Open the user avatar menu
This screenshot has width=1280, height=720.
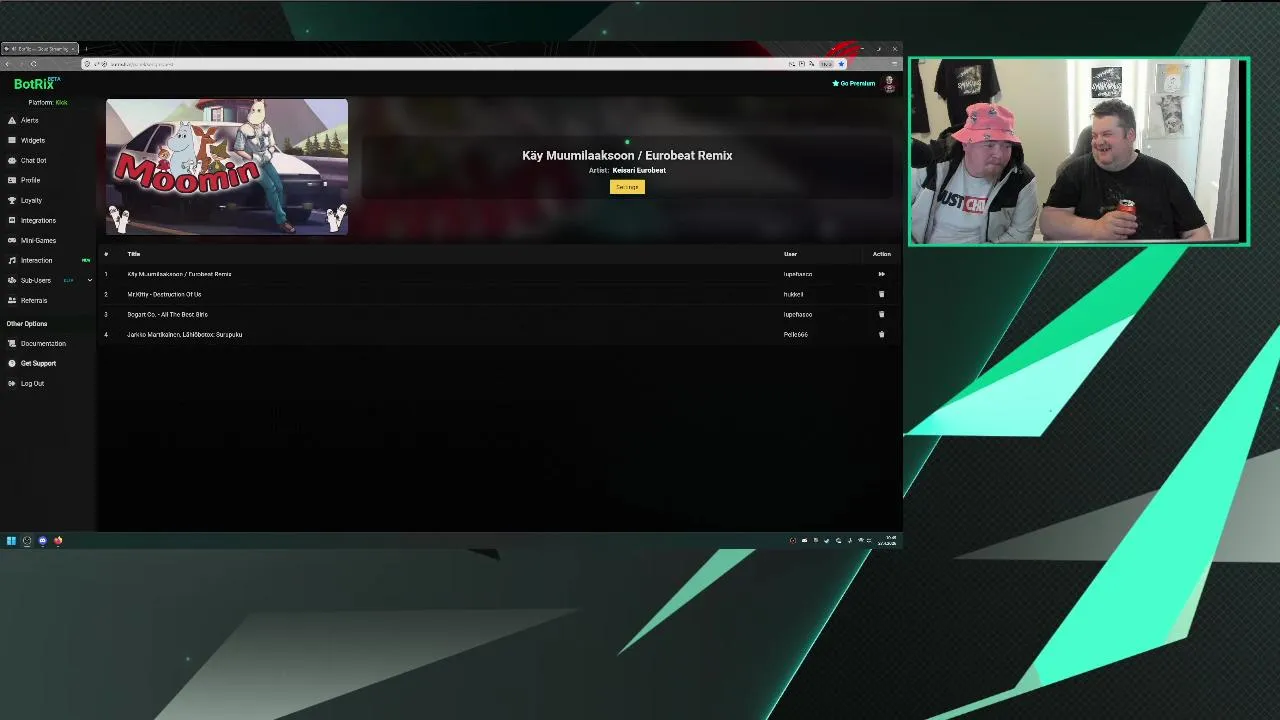pos(889,84)
